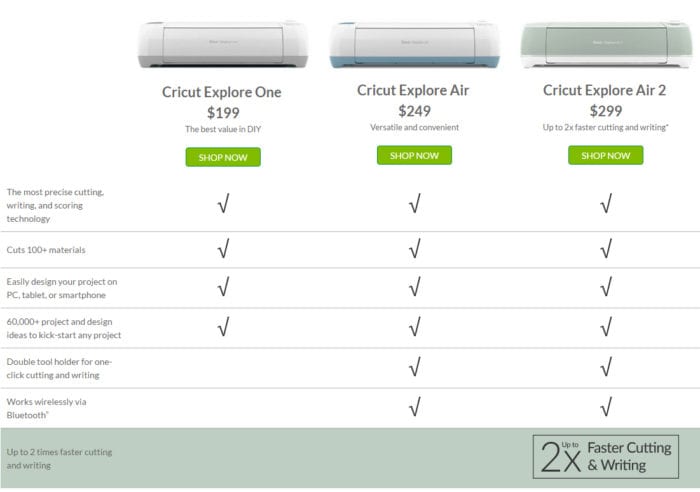Open the Cricut Explore One machine image
Image resolution: width=700 pixels, height=492 pixels.
[x=223, y=45]
